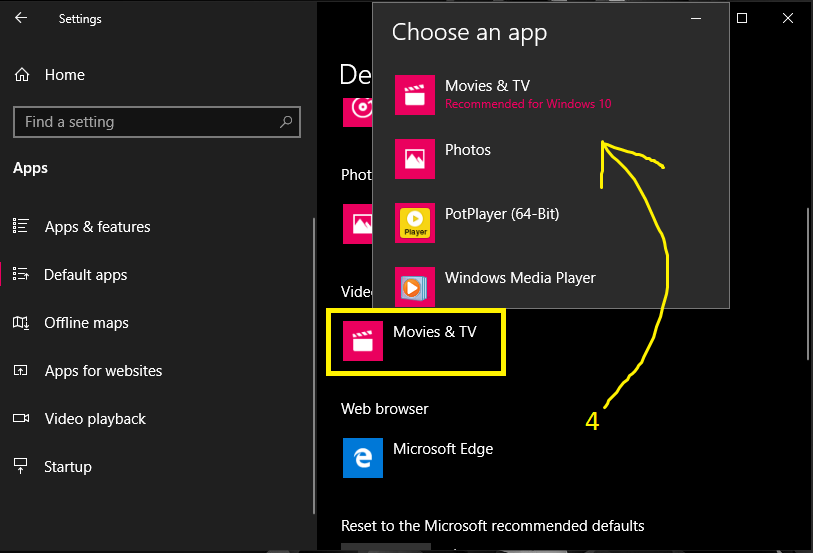Click the yellow PotPlayer icon

415,223
